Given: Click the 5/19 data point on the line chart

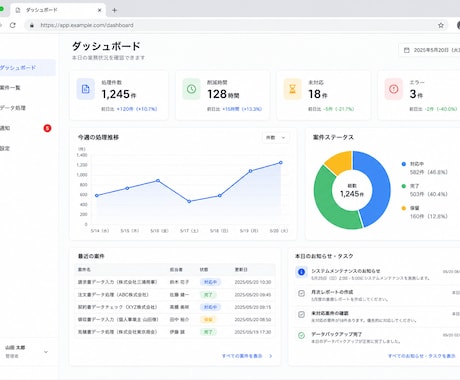Looking at the screenshot, I should (250, 171).
